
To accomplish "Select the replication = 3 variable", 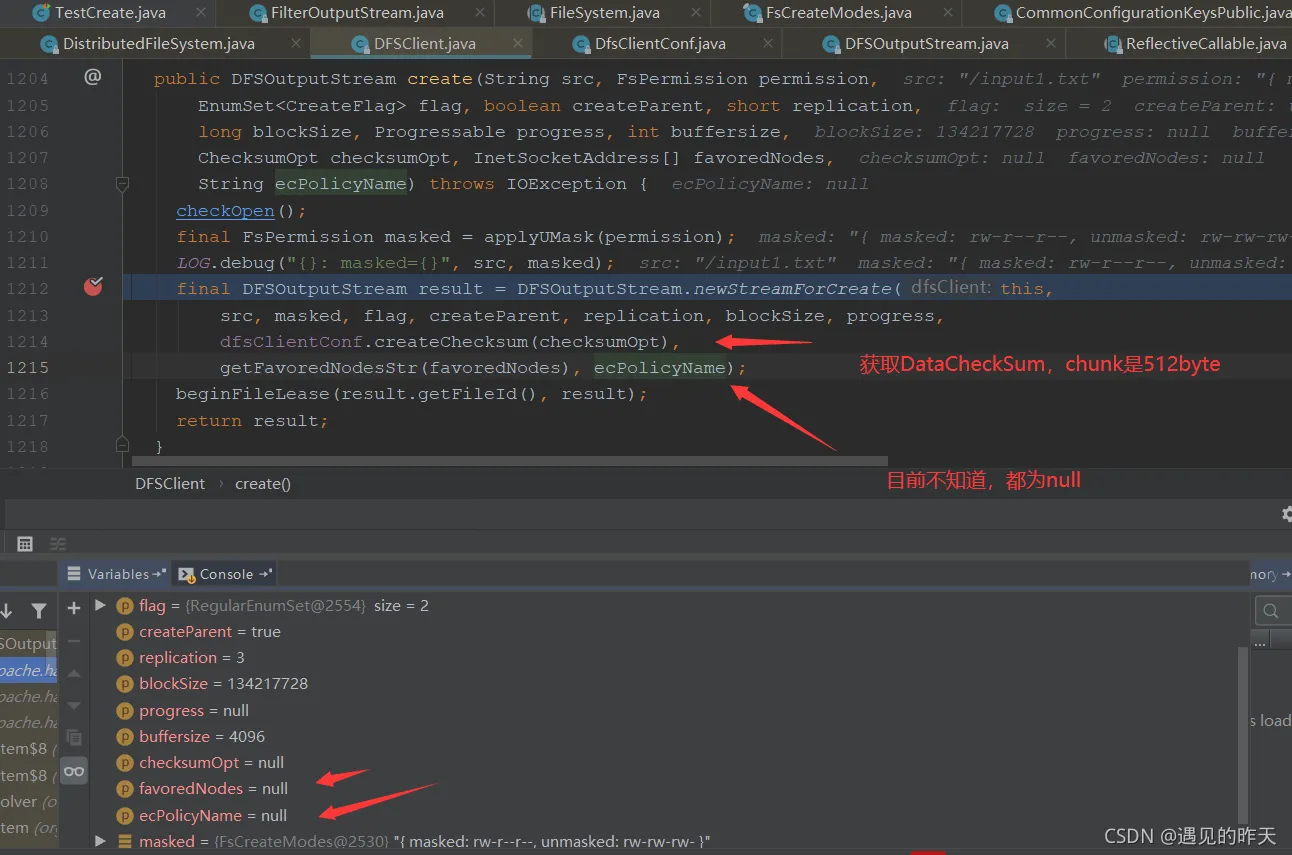I will point(180,658).
